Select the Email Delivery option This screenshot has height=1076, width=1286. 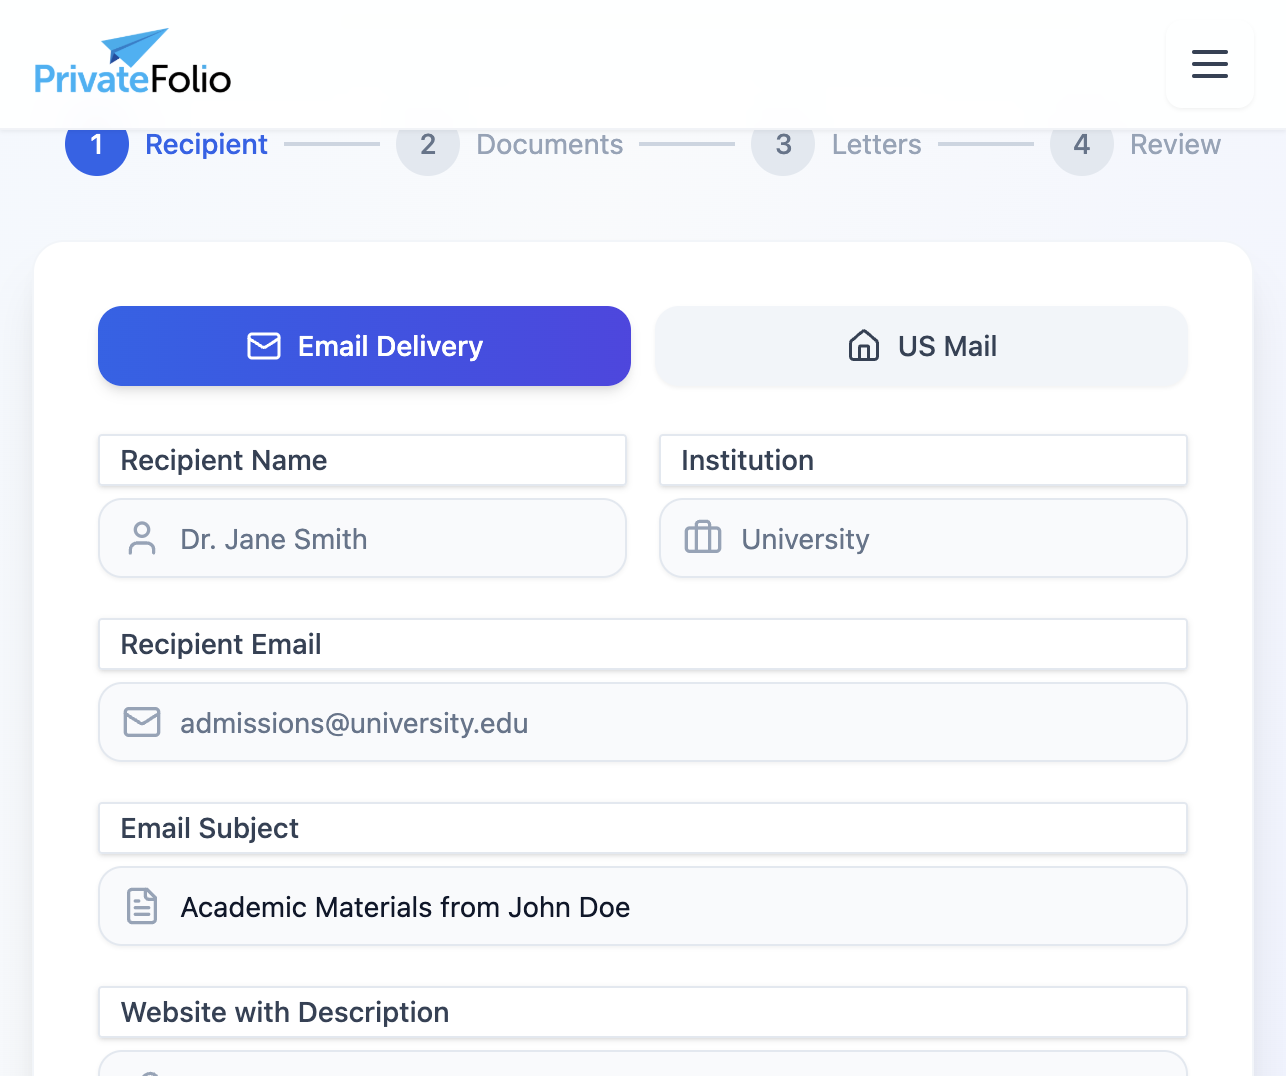(364, 346)
